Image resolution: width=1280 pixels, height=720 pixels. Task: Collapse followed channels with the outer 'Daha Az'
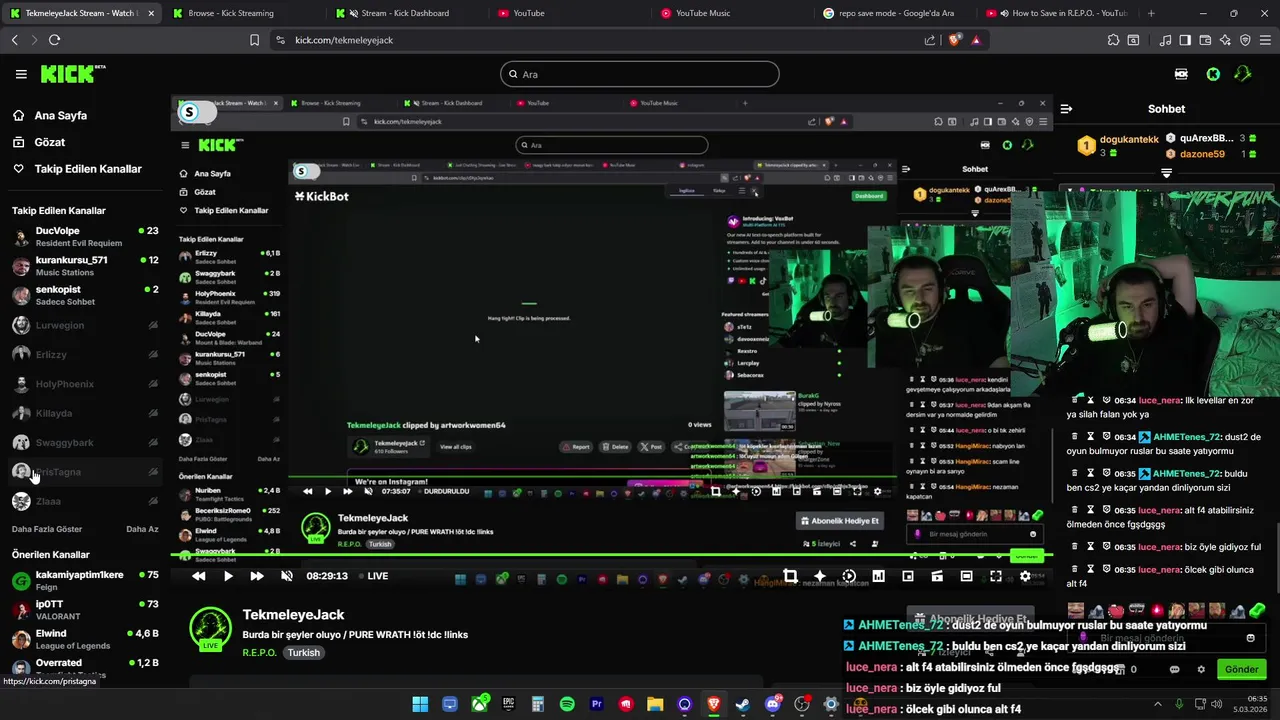point(142,529)
